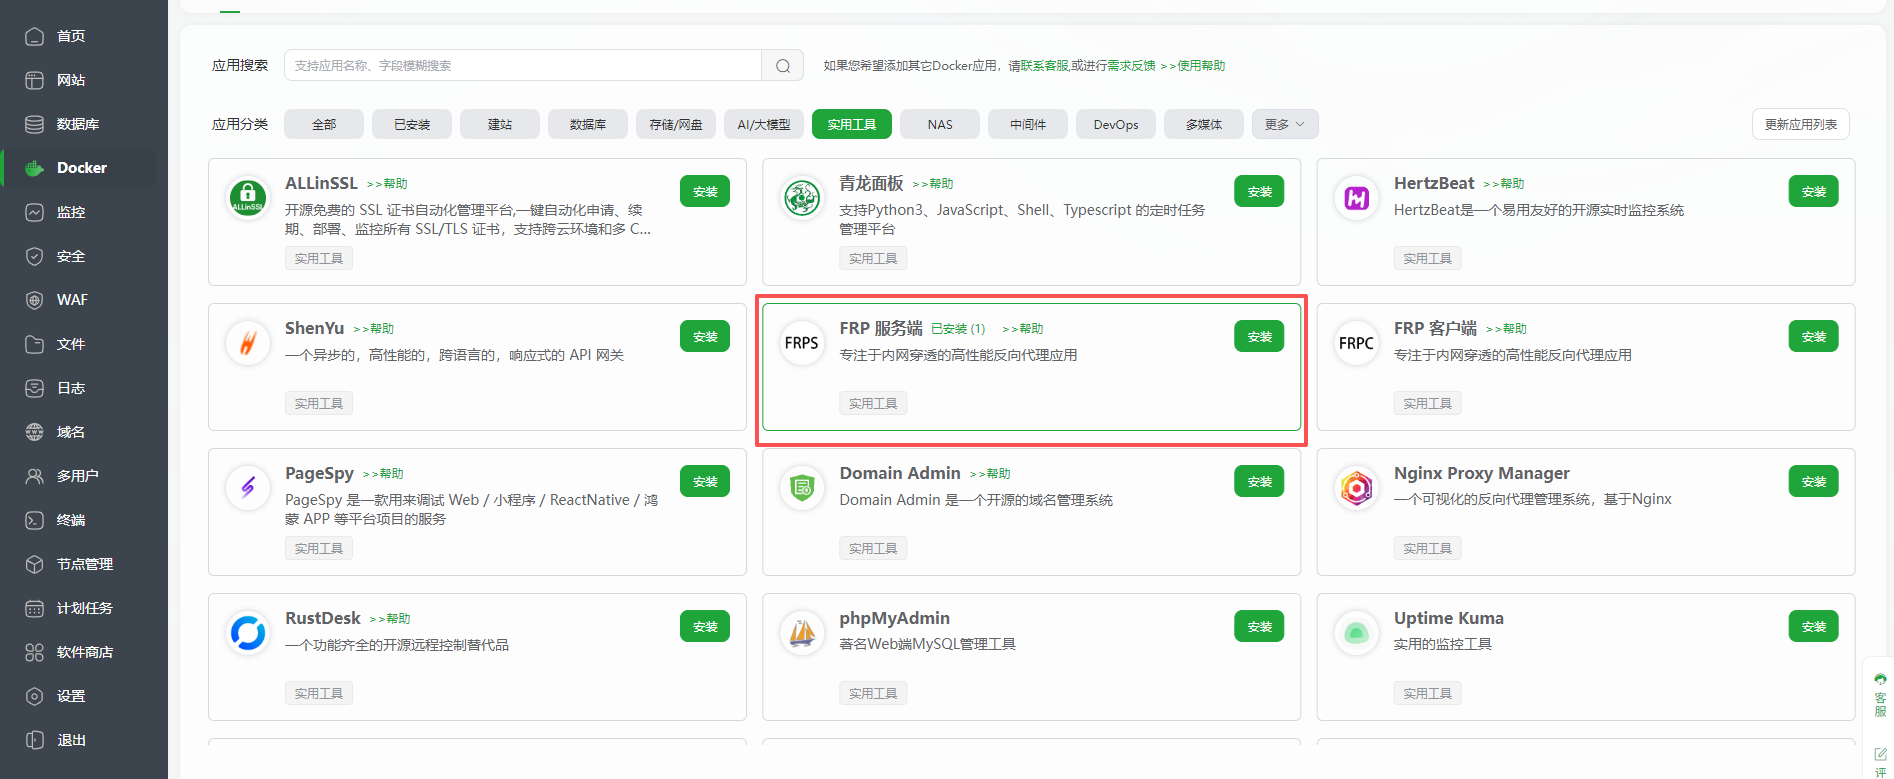Viewport: 1894px width, 779px height.
Task: Click the 青龙面板 app icon
Action: coord(801,198)
